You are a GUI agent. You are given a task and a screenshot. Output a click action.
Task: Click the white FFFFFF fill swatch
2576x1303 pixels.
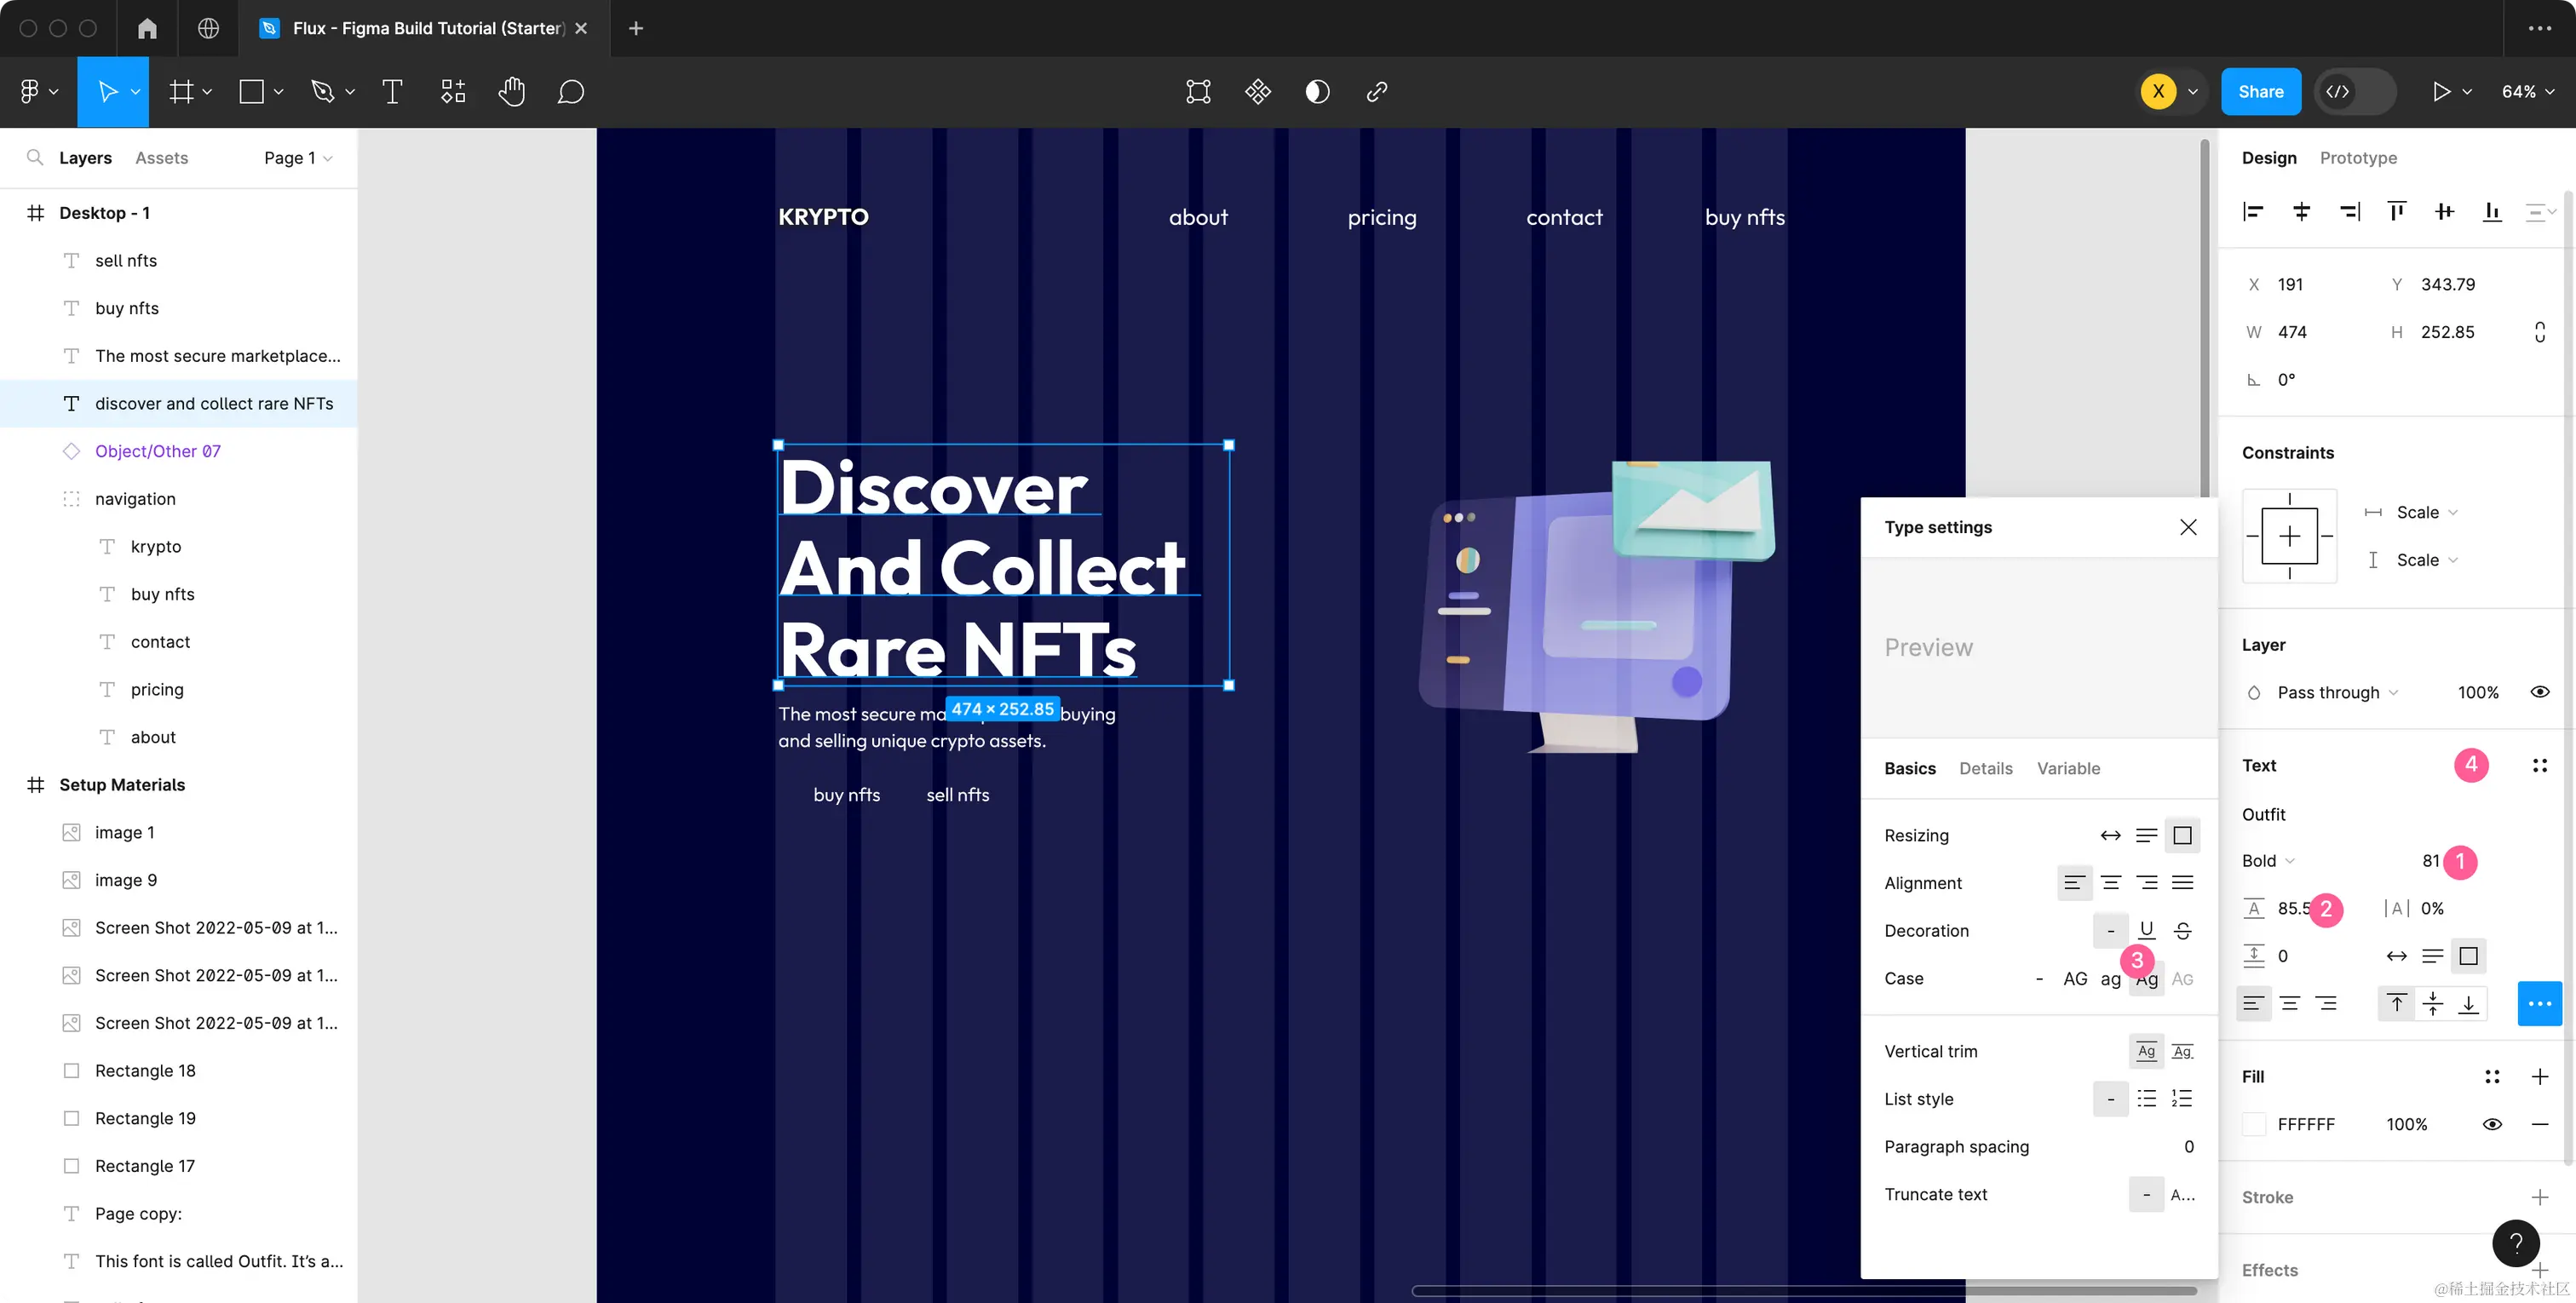click(2254, 1124)
